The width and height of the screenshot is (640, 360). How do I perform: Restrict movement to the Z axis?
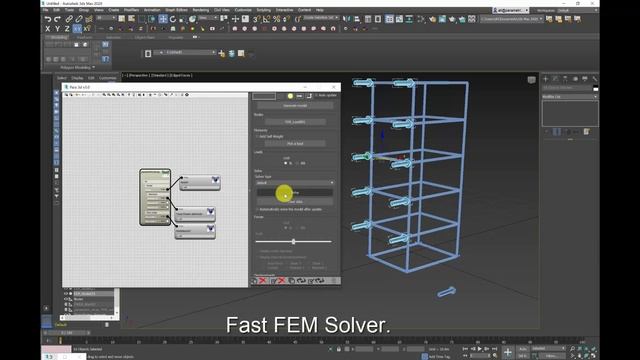67,29
